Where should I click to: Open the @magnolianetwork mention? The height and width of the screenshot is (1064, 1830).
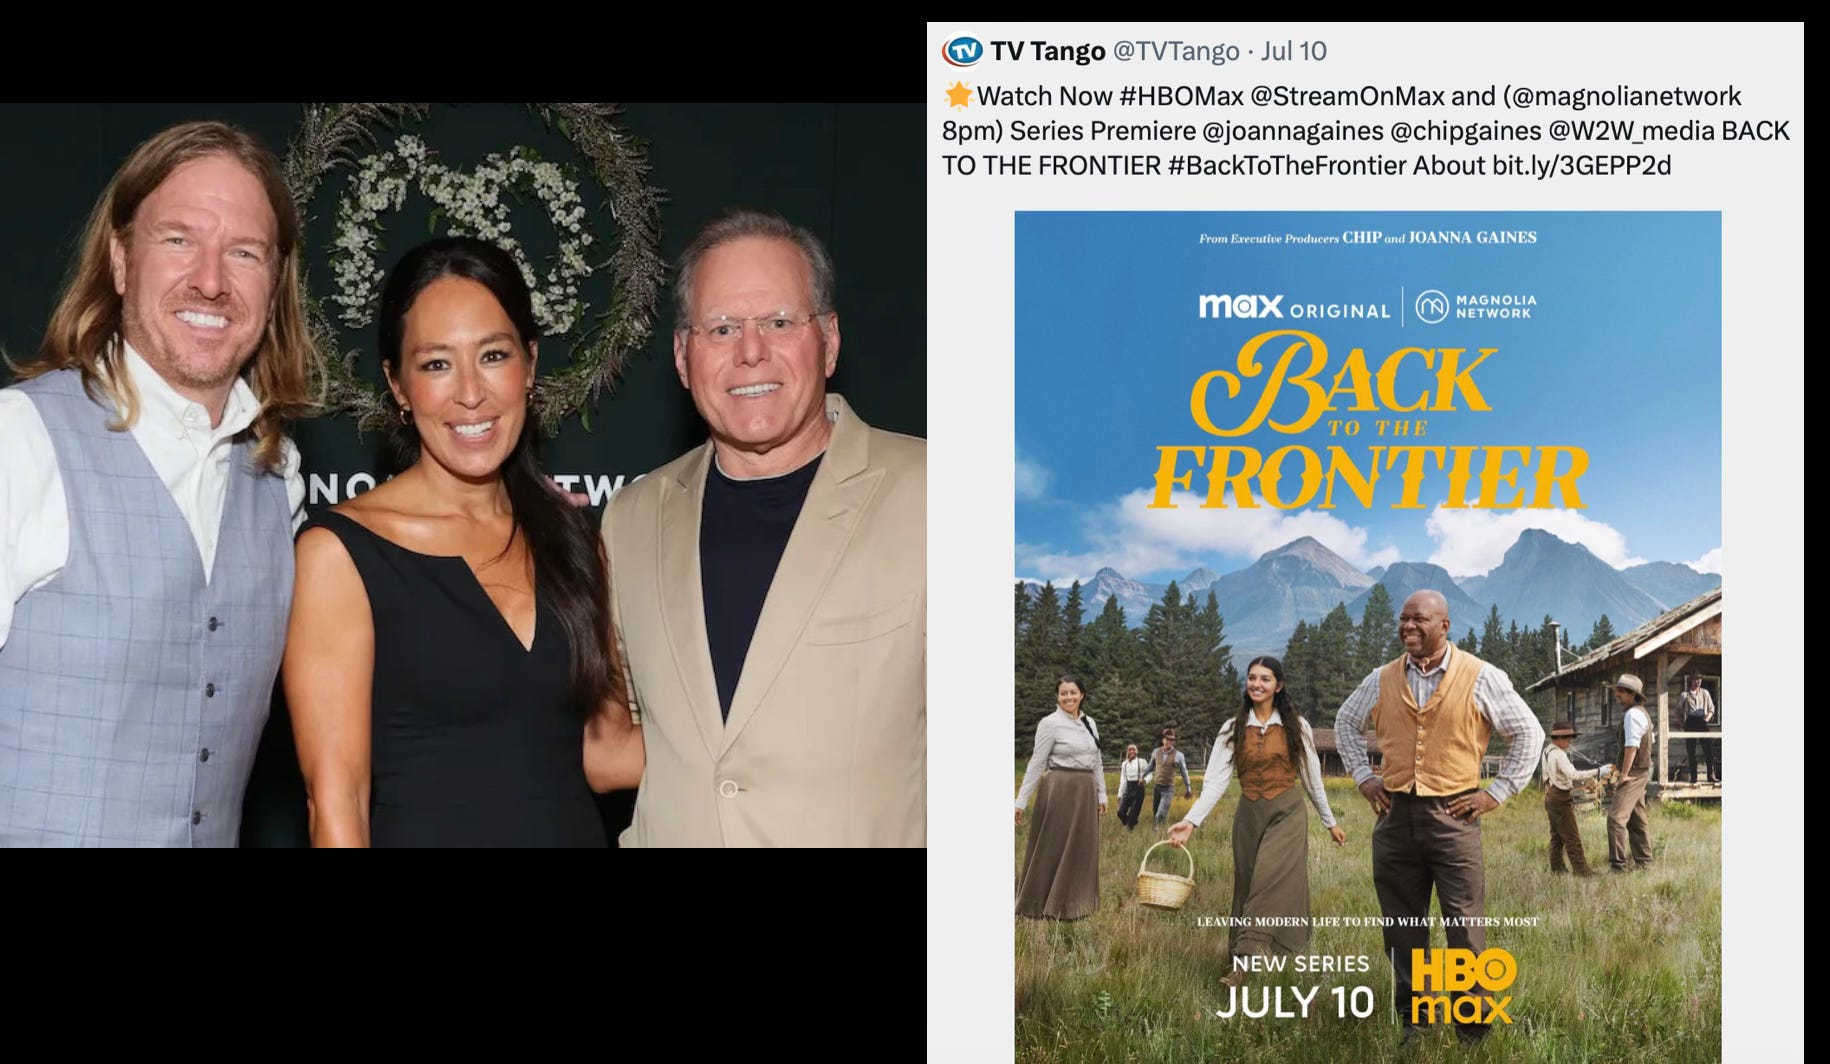click(1626, 96)
